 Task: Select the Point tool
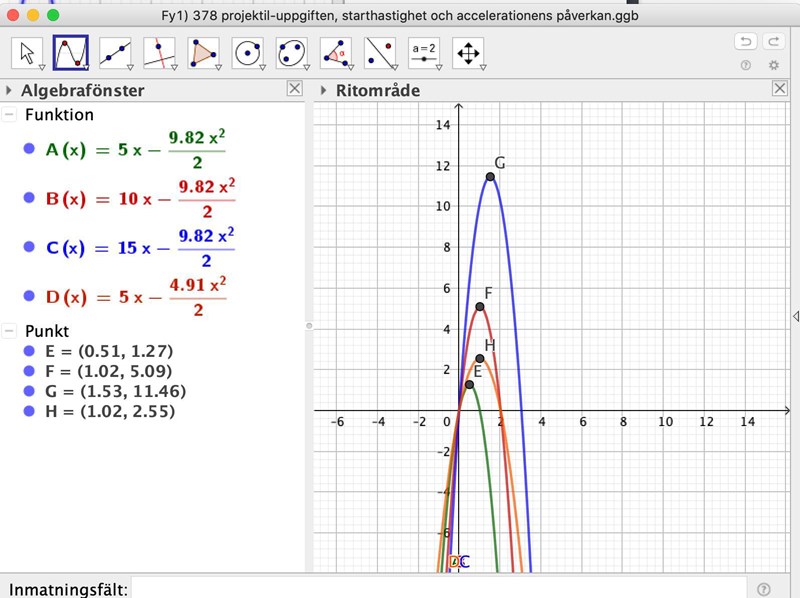114,53
